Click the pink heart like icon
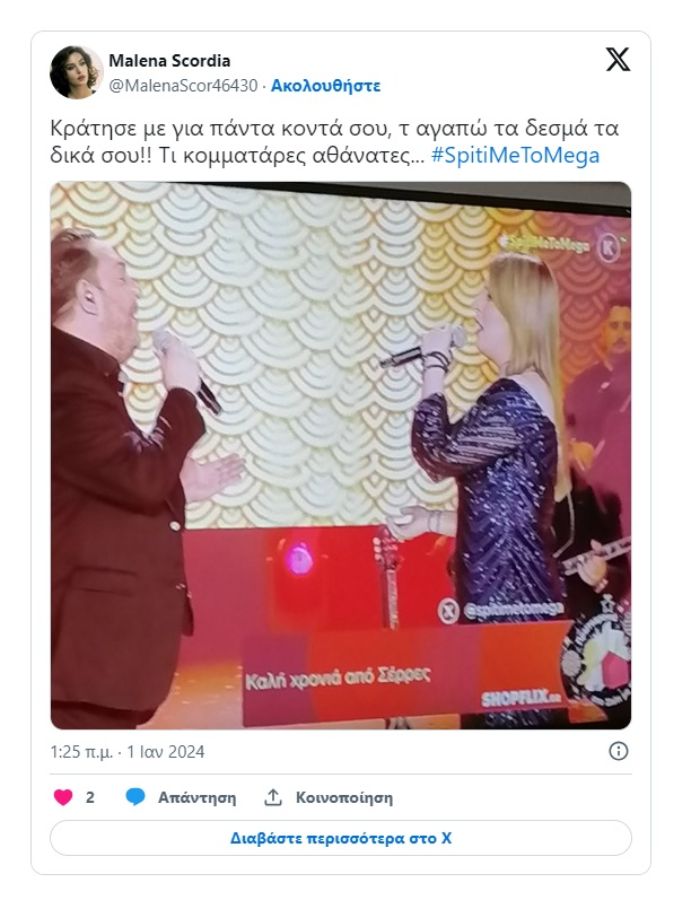 tap(63, 797)
